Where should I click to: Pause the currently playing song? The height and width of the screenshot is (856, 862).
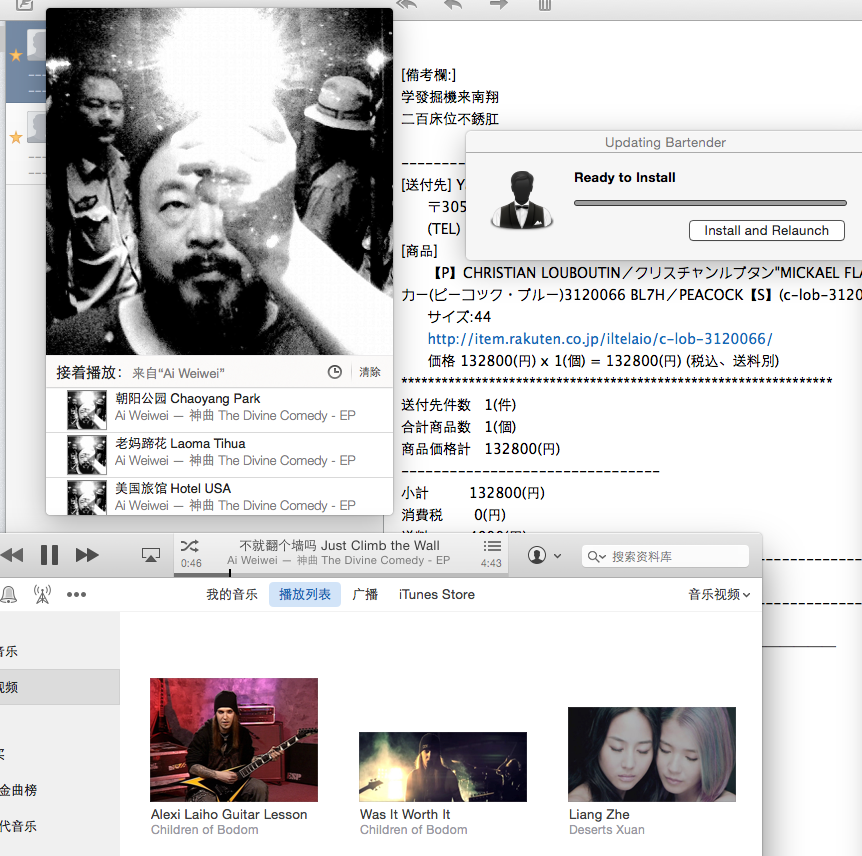pyautogui.click(x=49, y=555)
